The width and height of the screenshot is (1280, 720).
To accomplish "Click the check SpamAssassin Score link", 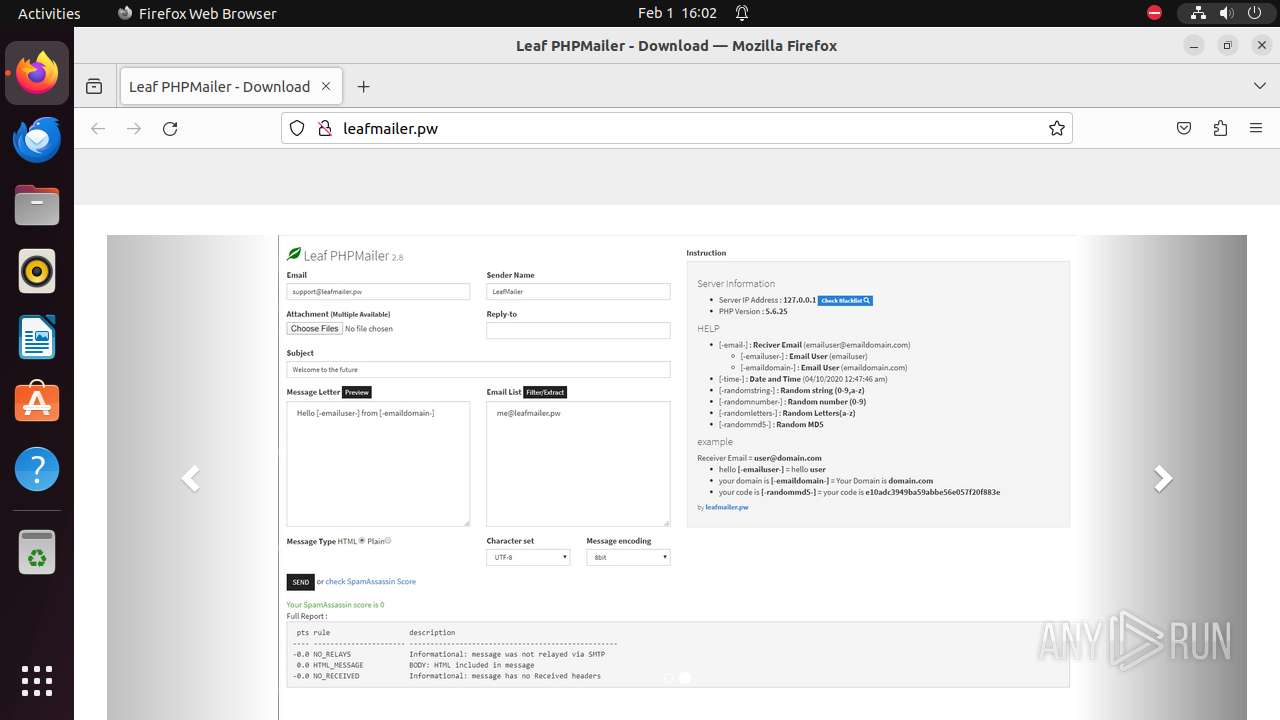I will click(x=370, y=581).
